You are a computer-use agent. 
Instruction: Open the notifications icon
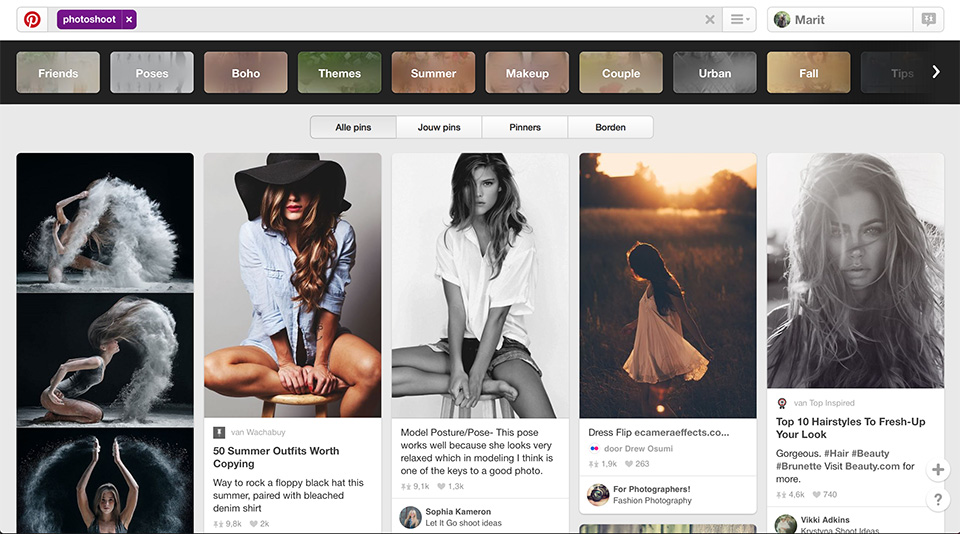[928, 20]
